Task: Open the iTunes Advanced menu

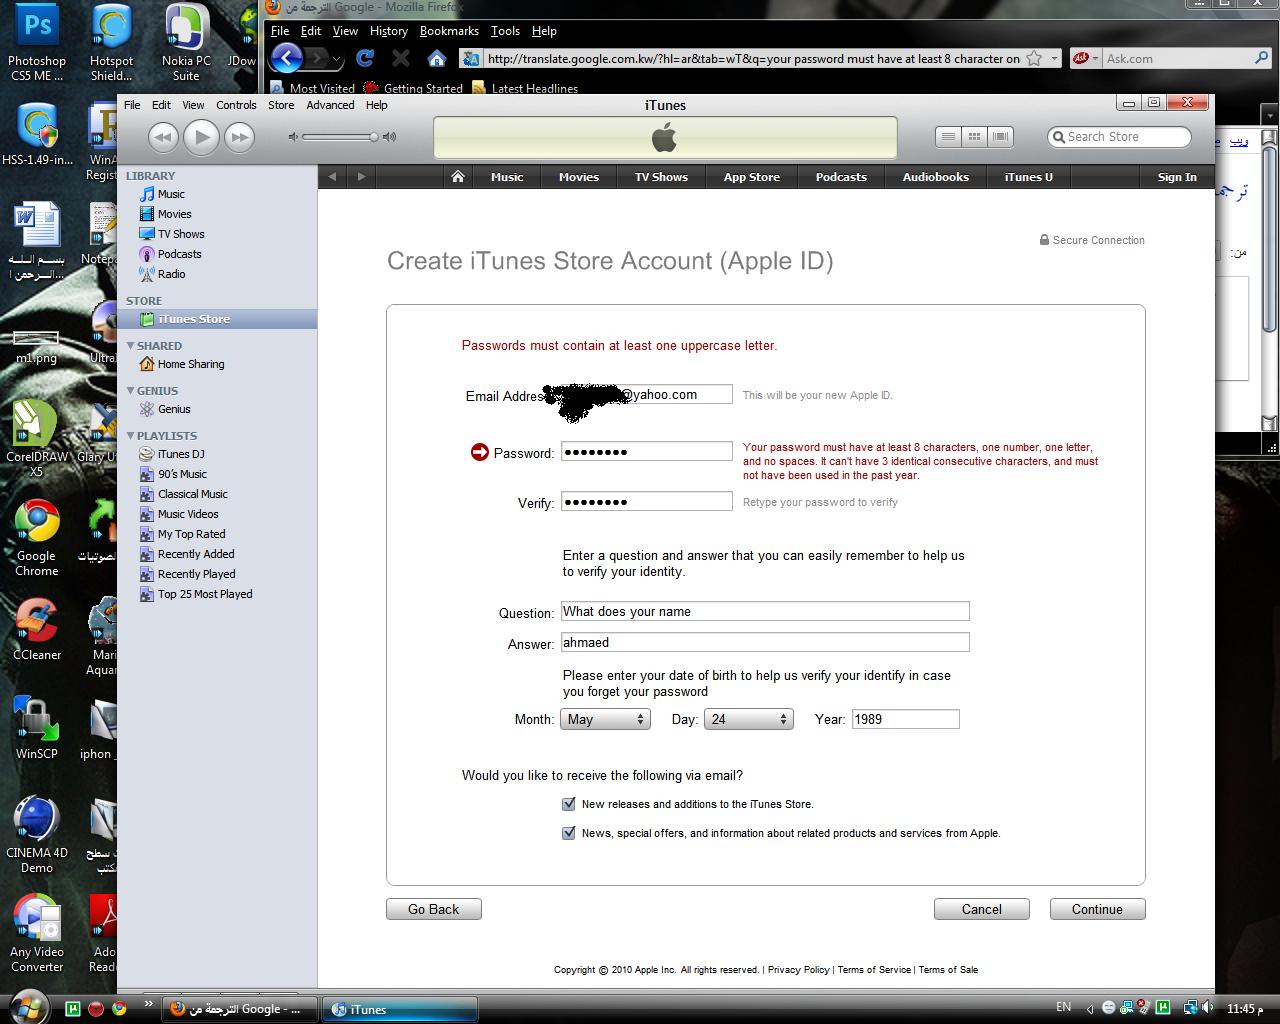Action: [x=330, y=105]
